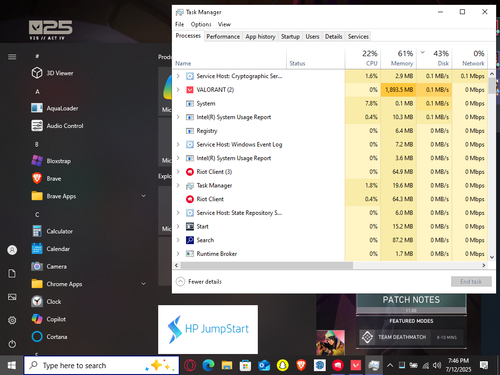Switch to the Services tab
Screen dimensions: 500x375
coord(358,37)
